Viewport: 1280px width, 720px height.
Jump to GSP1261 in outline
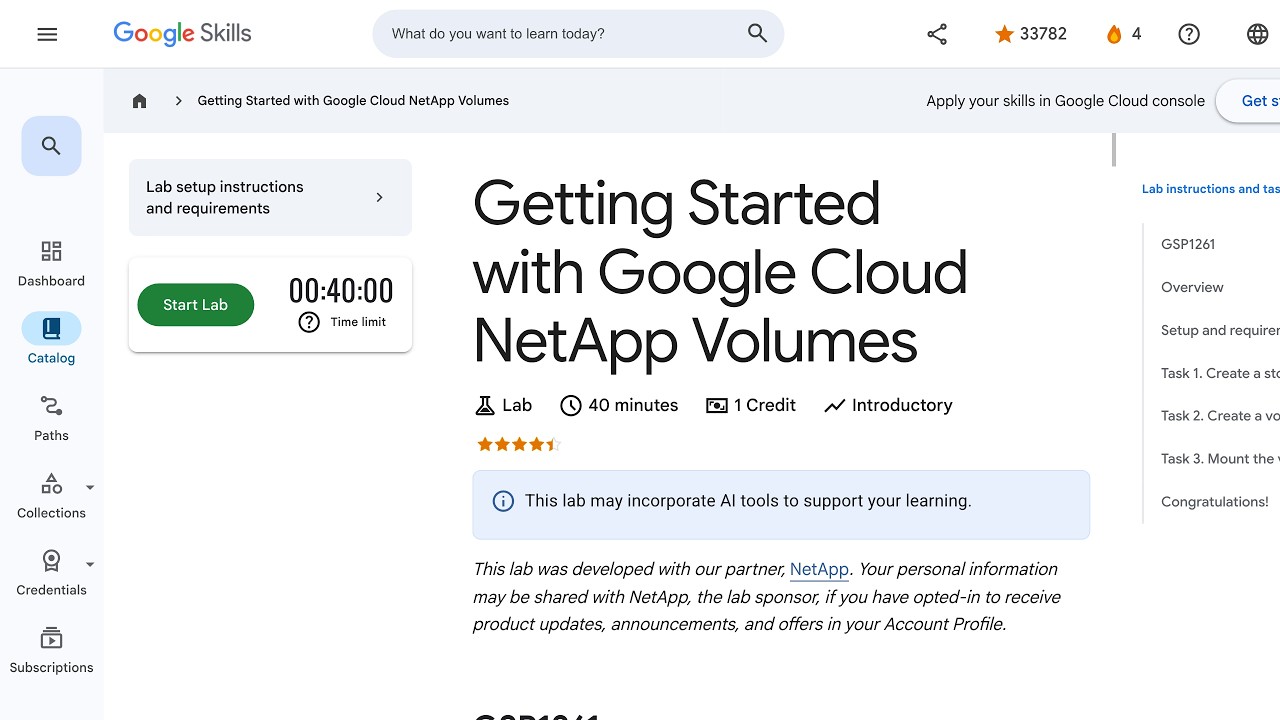coord(1188,244)
